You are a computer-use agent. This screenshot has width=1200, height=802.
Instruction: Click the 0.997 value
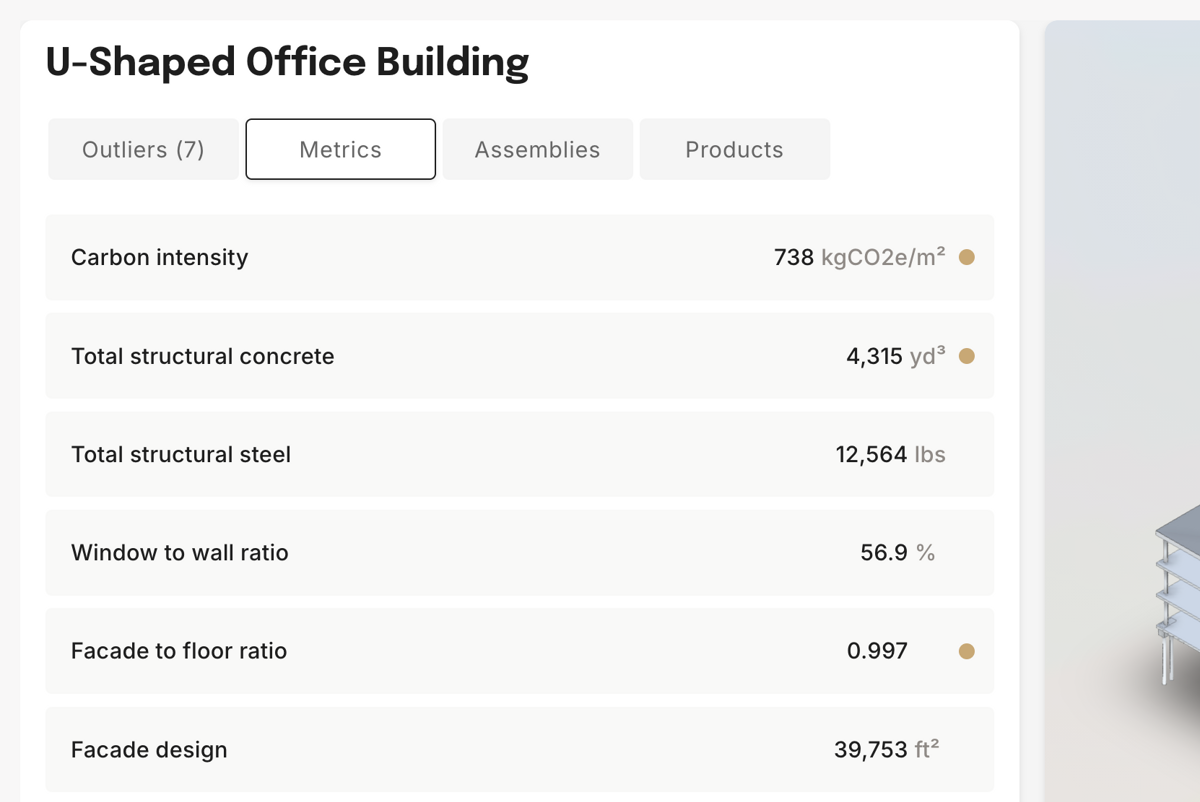(877, 651)
